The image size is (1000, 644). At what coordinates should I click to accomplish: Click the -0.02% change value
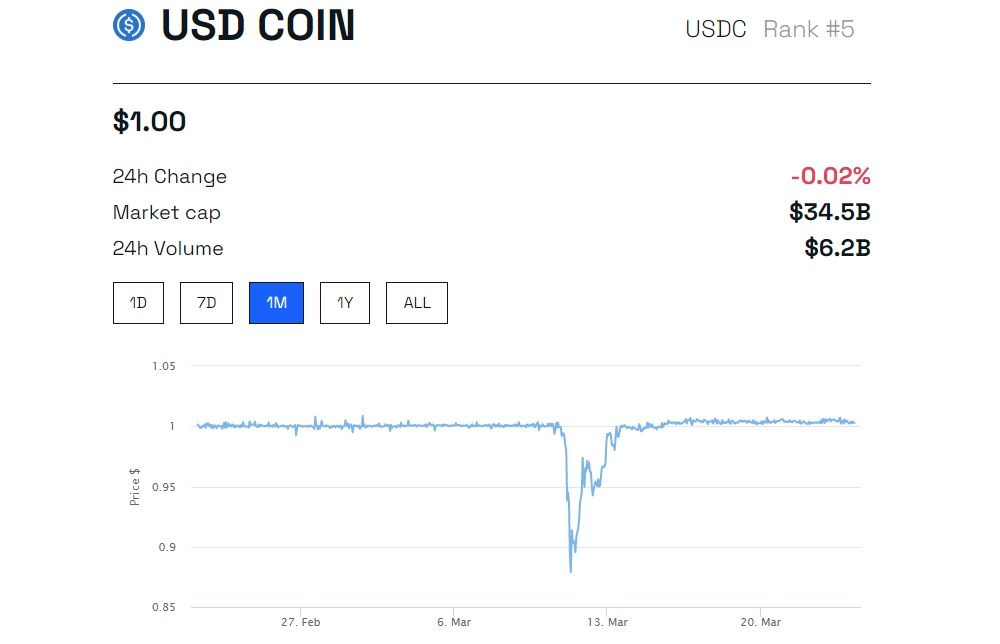click(x=830, y=176)
